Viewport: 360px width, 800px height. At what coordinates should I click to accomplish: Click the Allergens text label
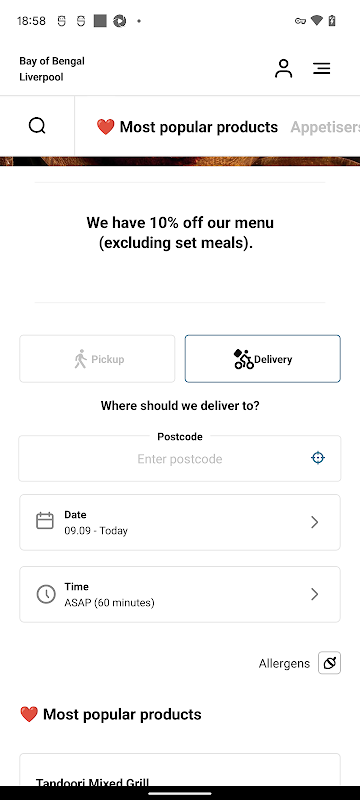284,663
